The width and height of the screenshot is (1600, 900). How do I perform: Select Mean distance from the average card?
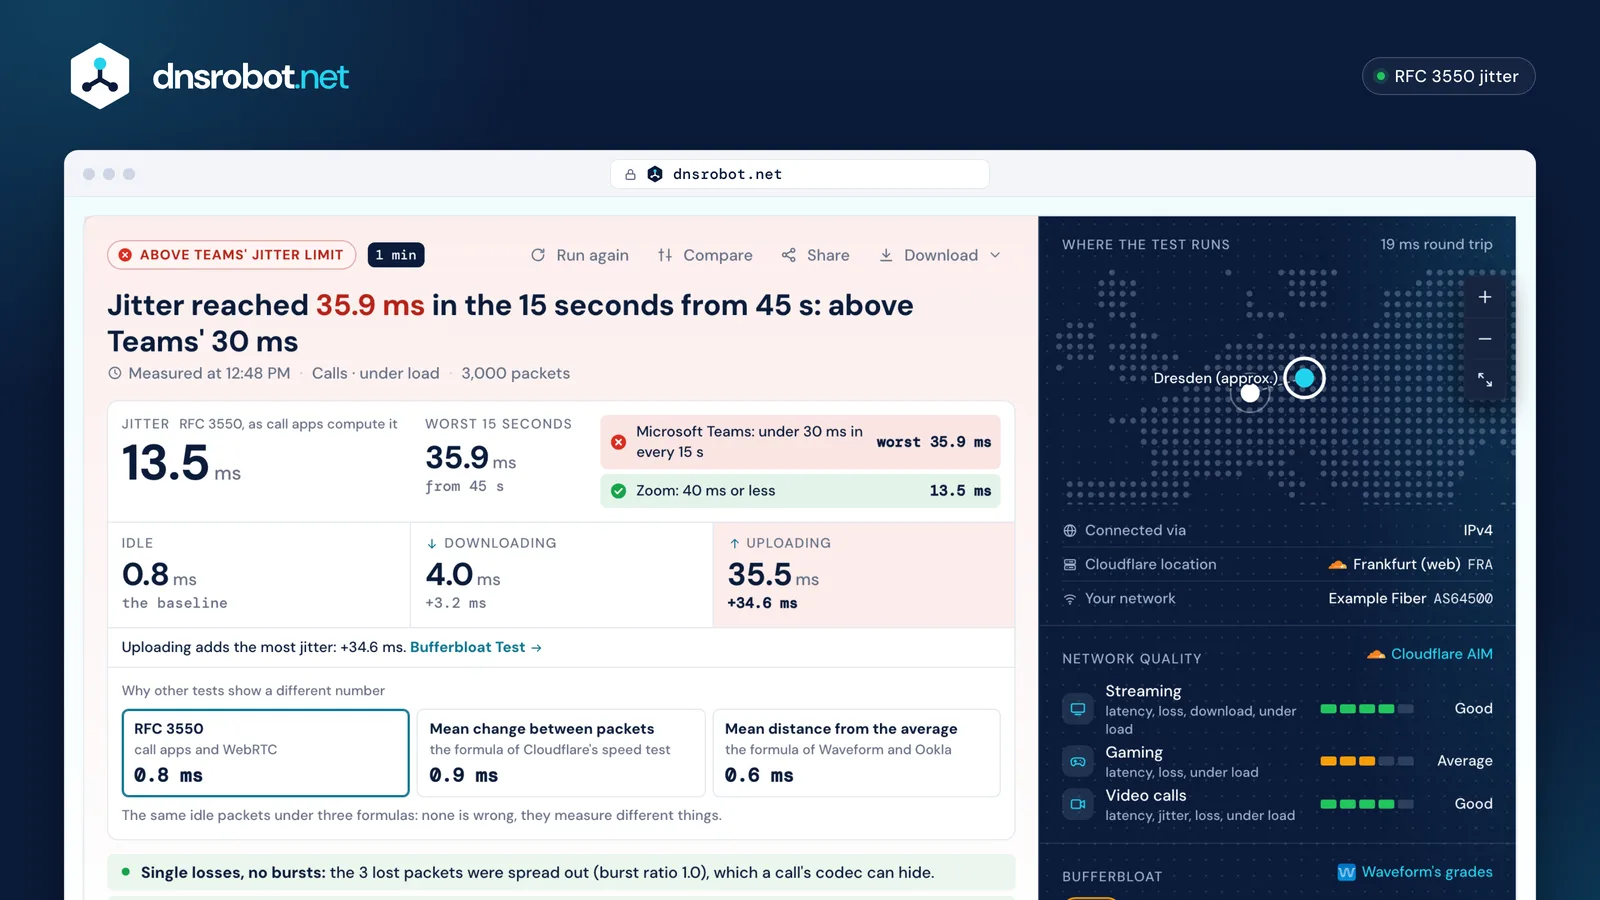[x=856, y=753]
